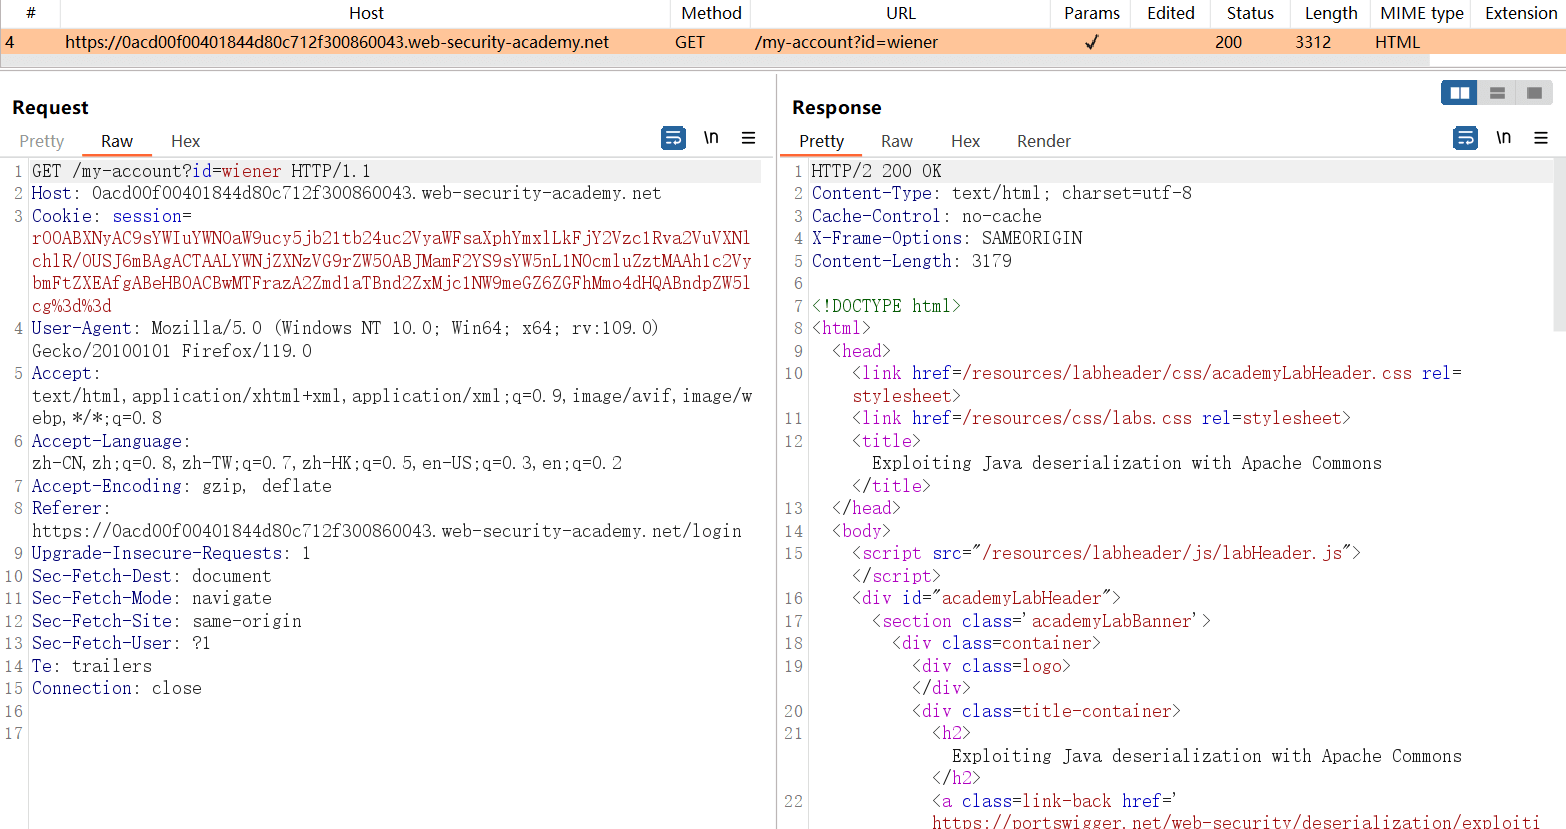The image size is (1566, 829).
Task: Open Request panel hamburger options menu
Action: (x=748, y=138)
